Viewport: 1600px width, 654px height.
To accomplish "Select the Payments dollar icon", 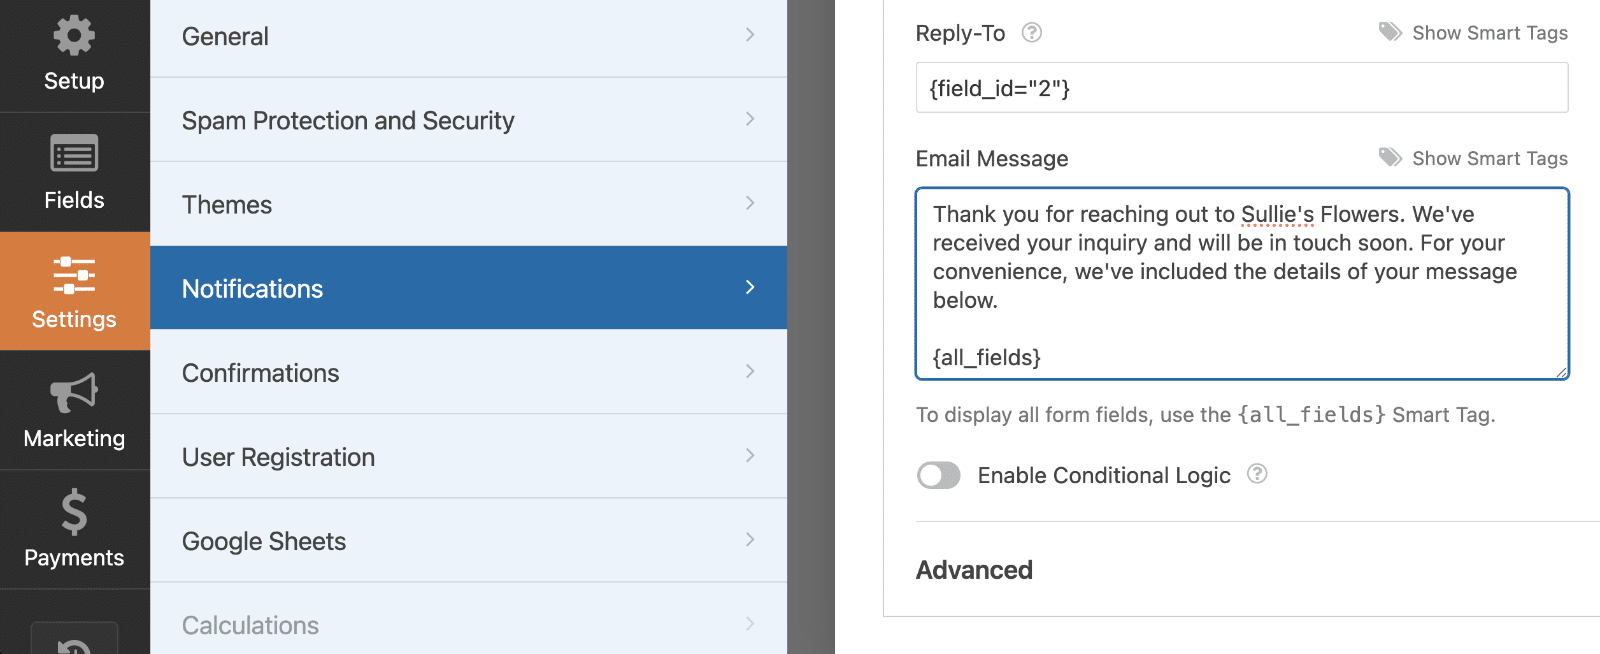I will click(74, 516).
